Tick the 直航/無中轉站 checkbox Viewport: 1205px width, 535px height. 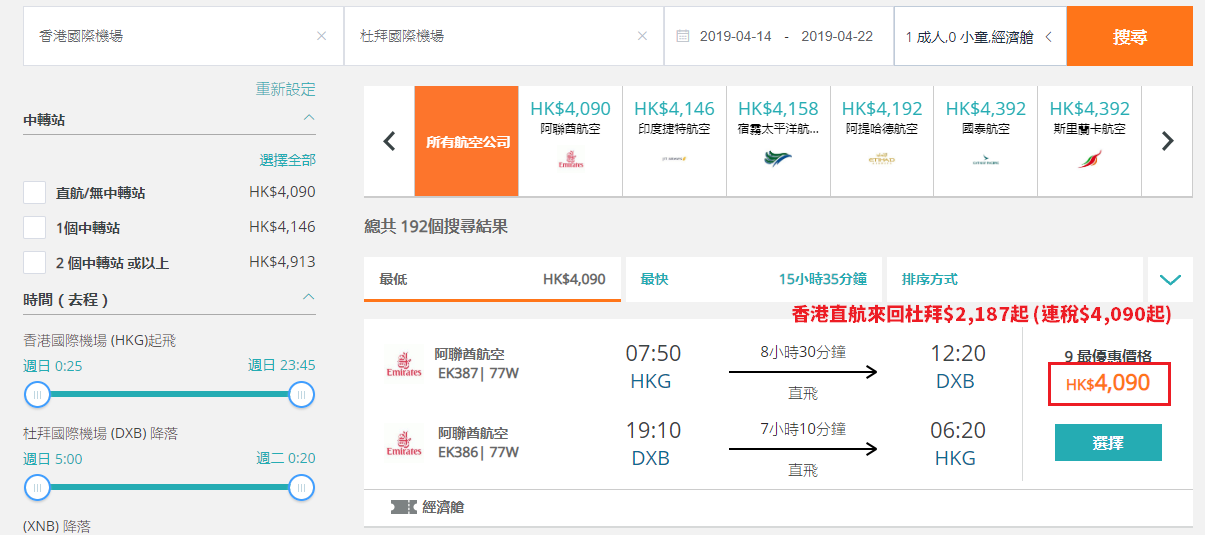[35, 193]
